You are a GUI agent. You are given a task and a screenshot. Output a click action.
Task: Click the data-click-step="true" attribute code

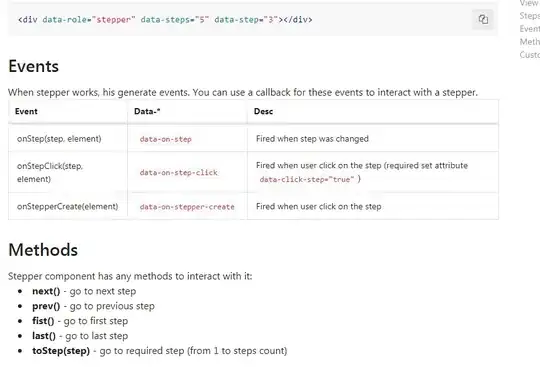click(307, 179)
